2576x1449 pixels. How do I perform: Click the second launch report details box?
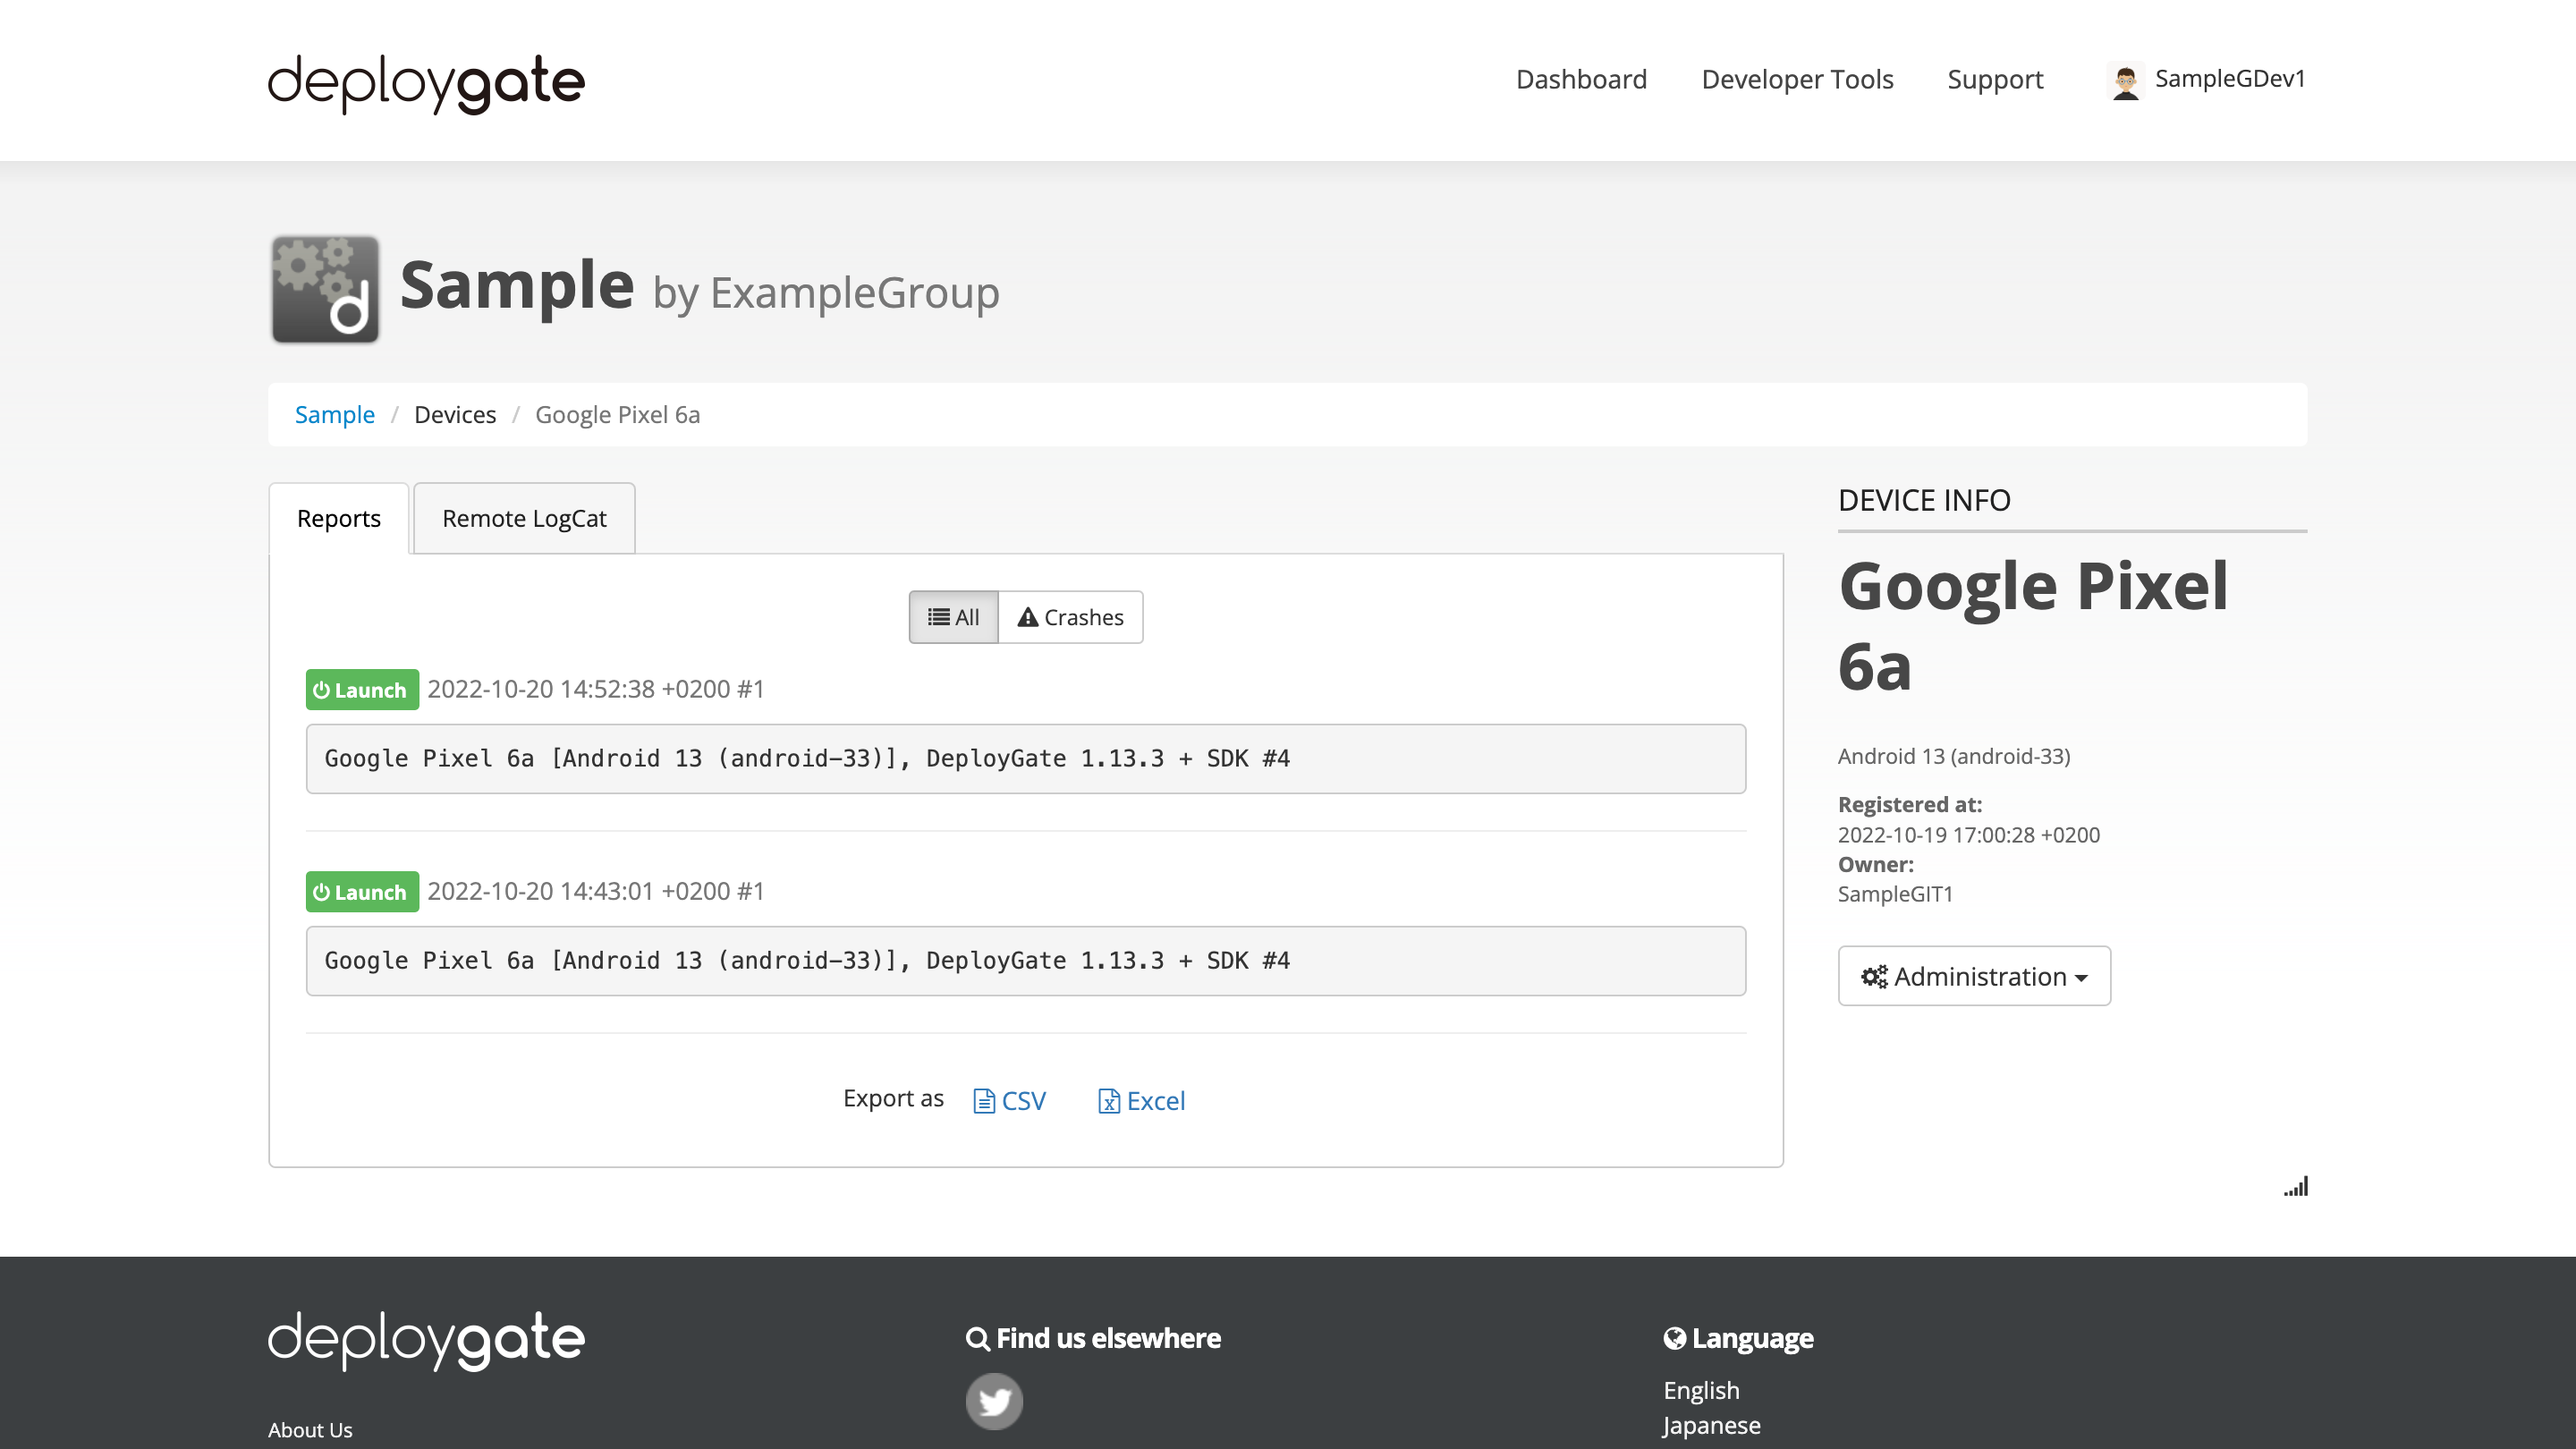pyautogui.click(x=1025, y=960)
